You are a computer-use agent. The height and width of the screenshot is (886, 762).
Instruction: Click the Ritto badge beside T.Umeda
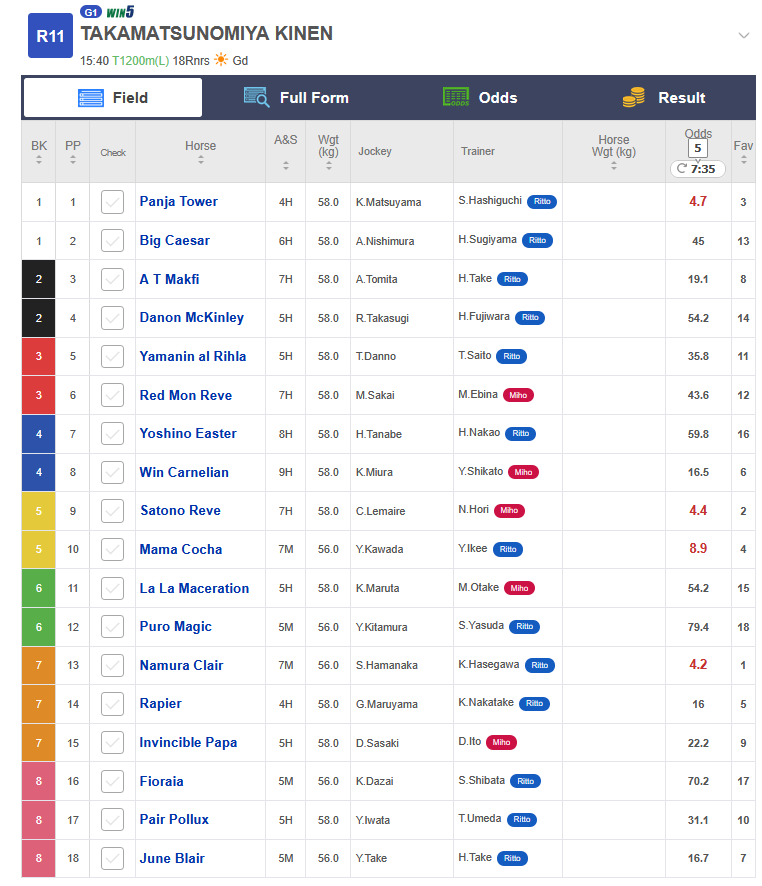(522, 820)
